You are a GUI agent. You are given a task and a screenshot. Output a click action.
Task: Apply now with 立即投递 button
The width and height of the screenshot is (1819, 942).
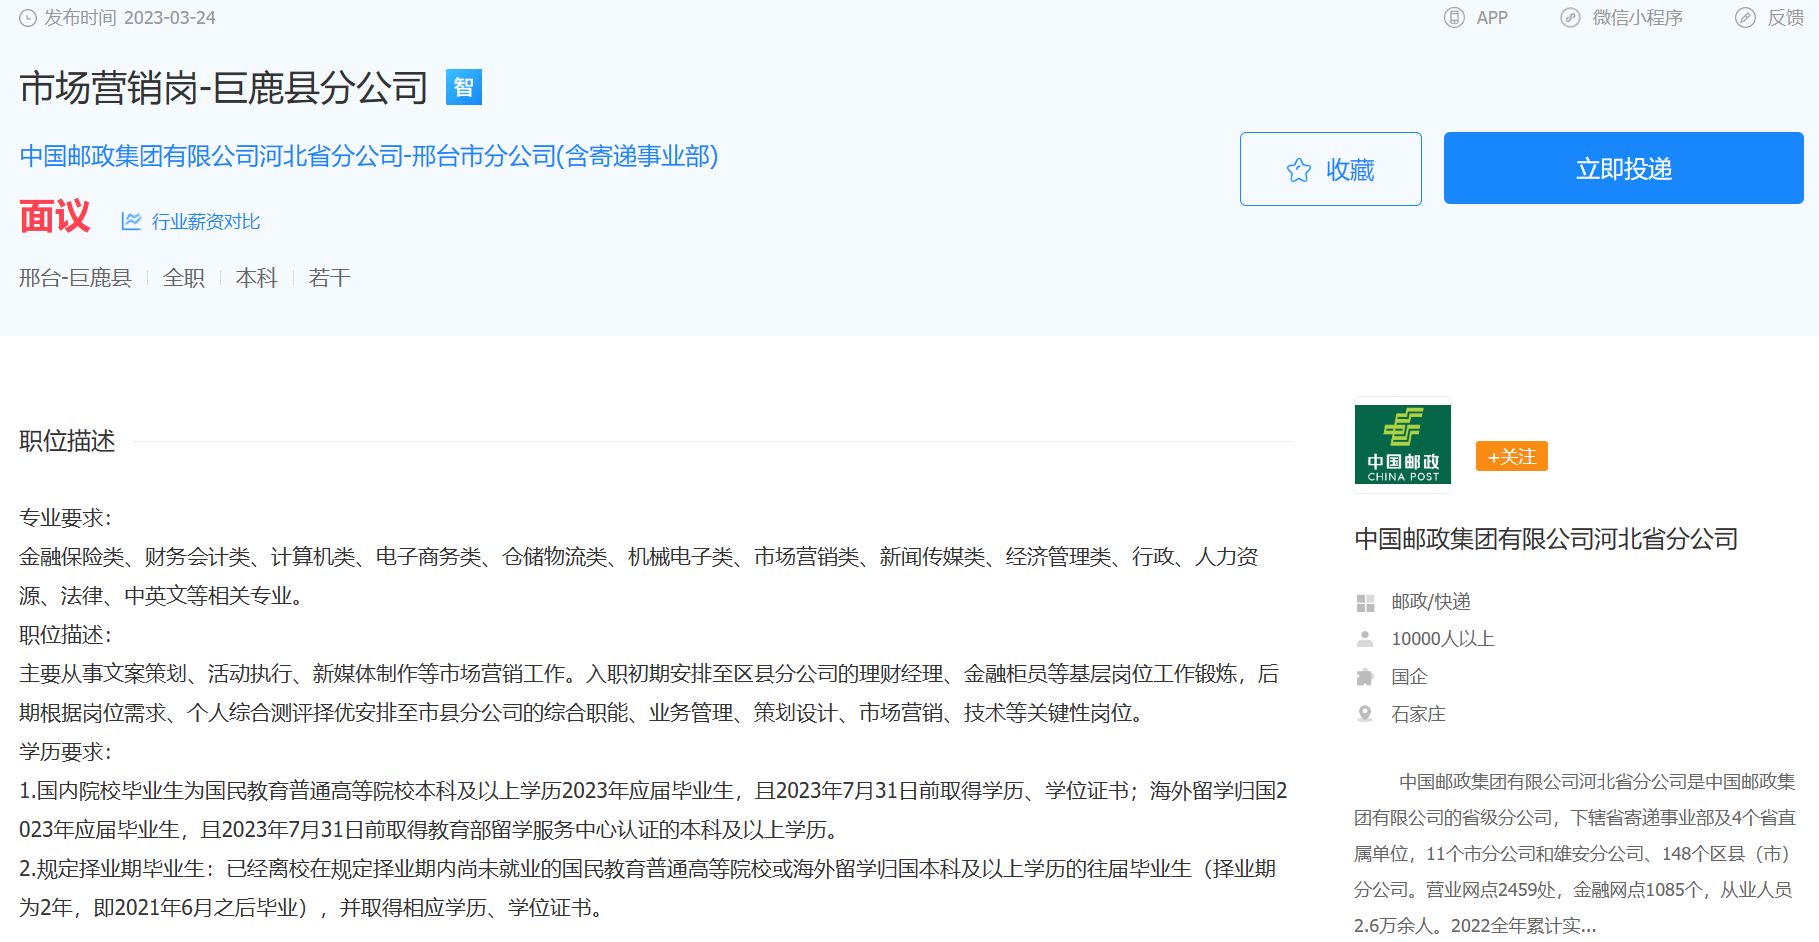1624,168
